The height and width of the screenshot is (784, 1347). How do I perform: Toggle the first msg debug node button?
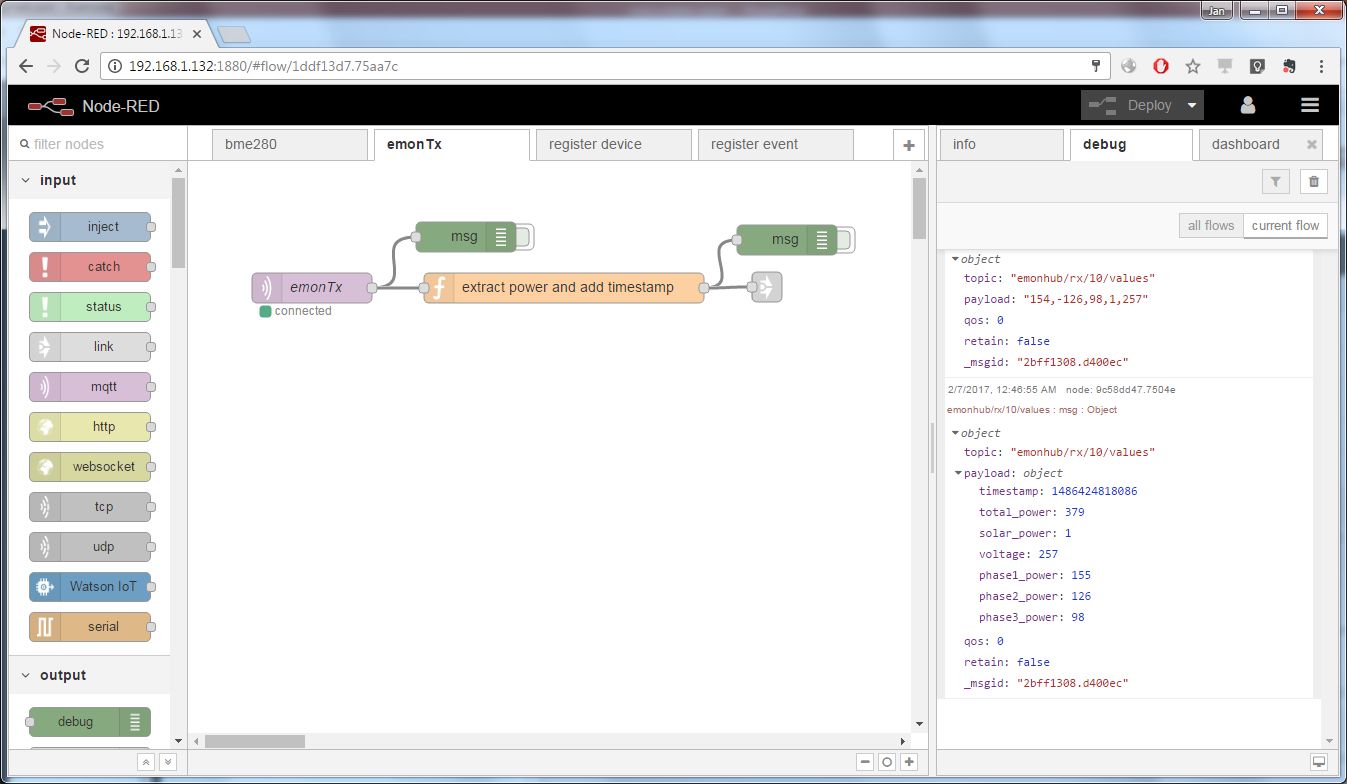click(x=525, y=237)
